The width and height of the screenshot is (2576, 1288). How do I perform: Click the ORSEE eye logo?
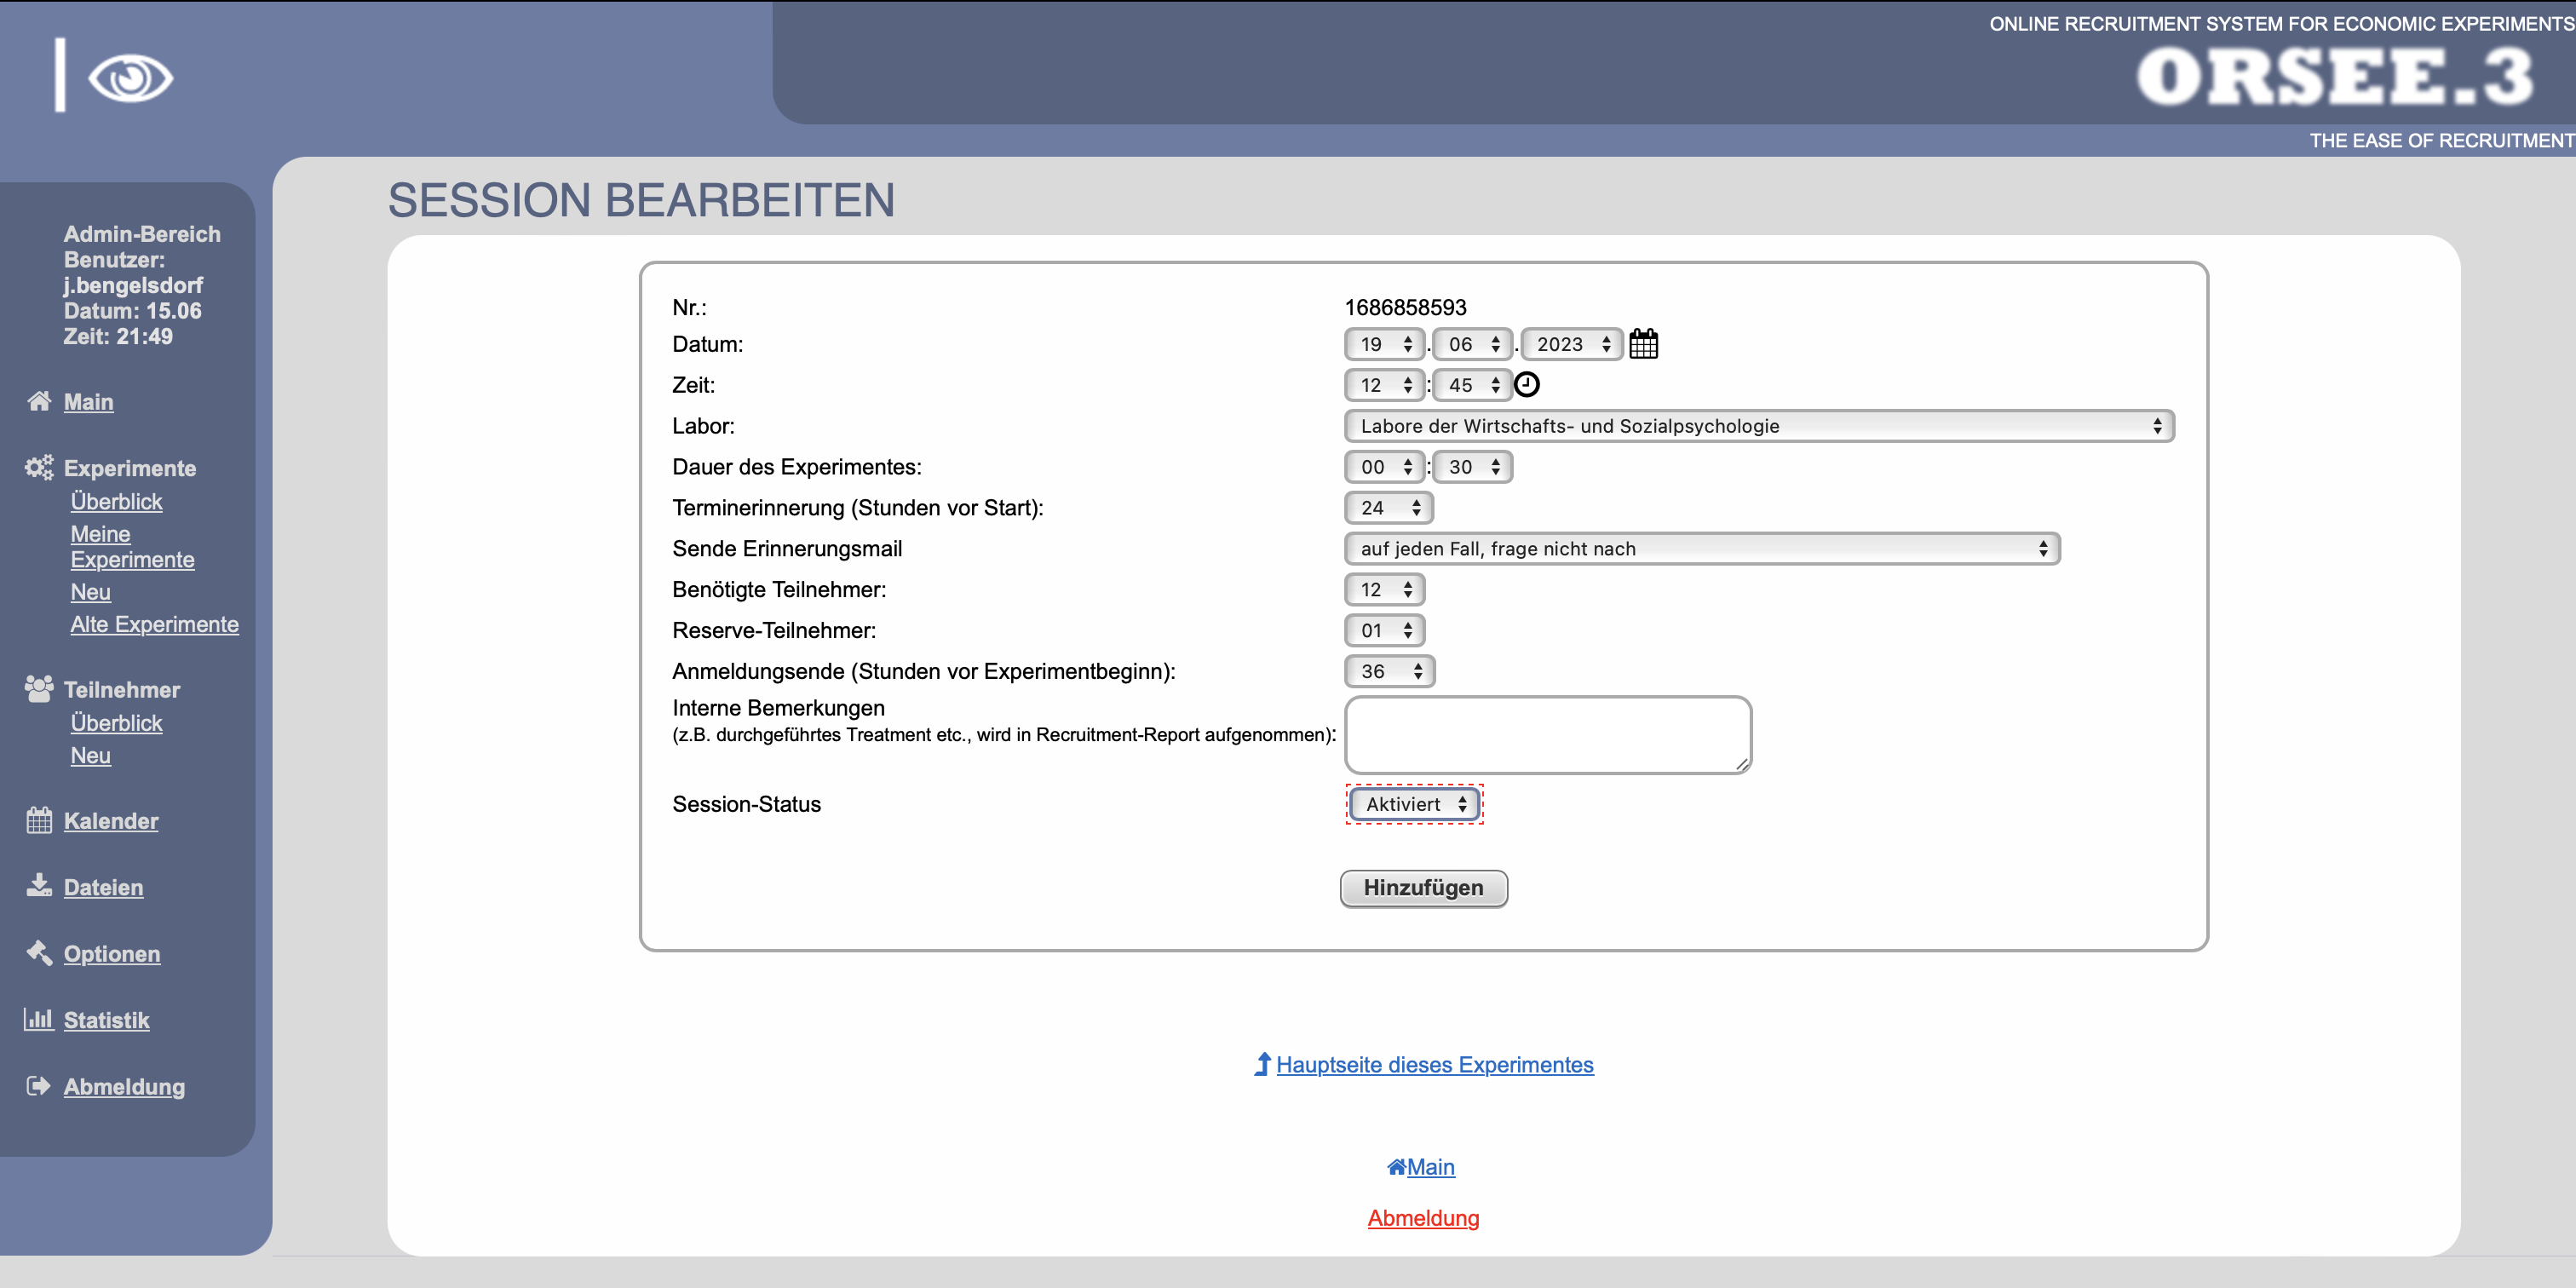pyautogui.click(x=130, y=78)
